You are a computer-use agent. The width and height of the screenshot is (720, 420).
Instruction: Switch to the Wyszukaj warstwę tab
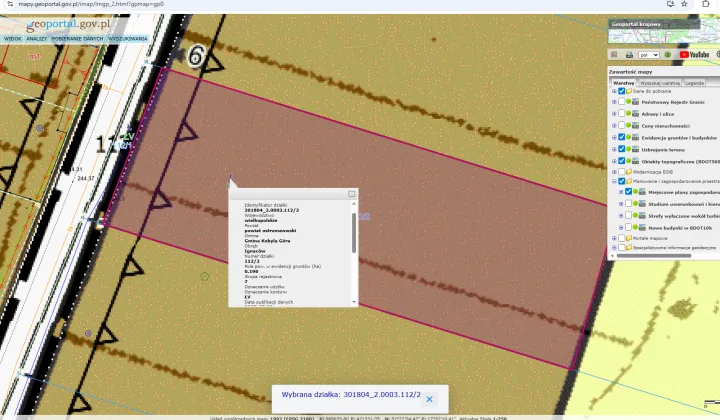660,83
